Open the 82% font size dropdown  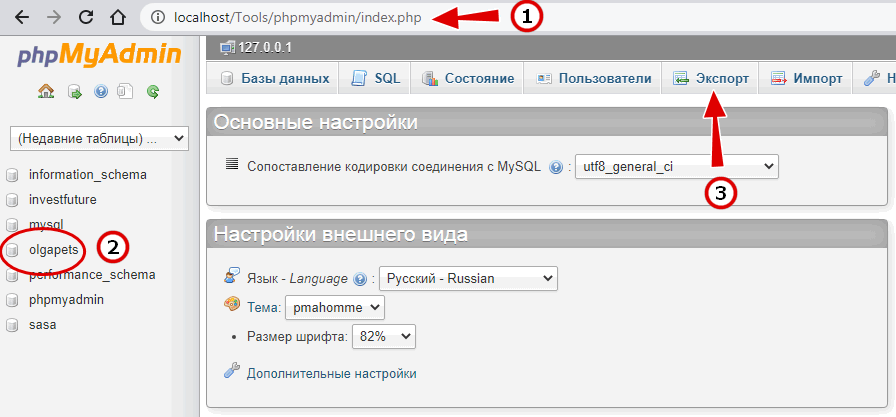tap(384, 336)
